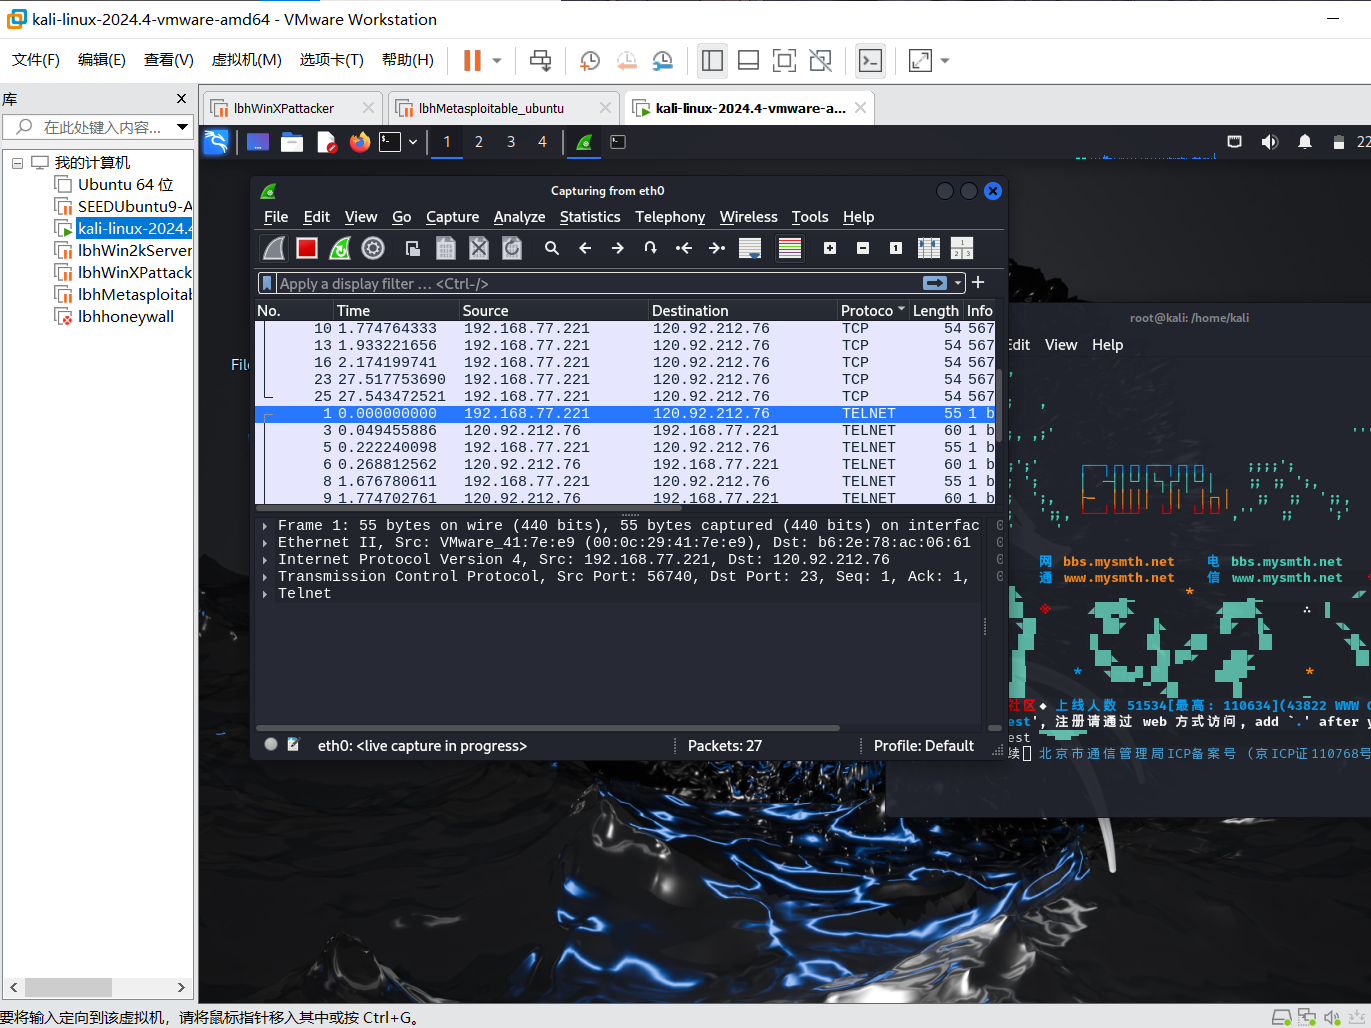The height and width of the screenshot is (1028, 1371).
Task: Open capture file properties icon in status bar
Action: point(293,745)
